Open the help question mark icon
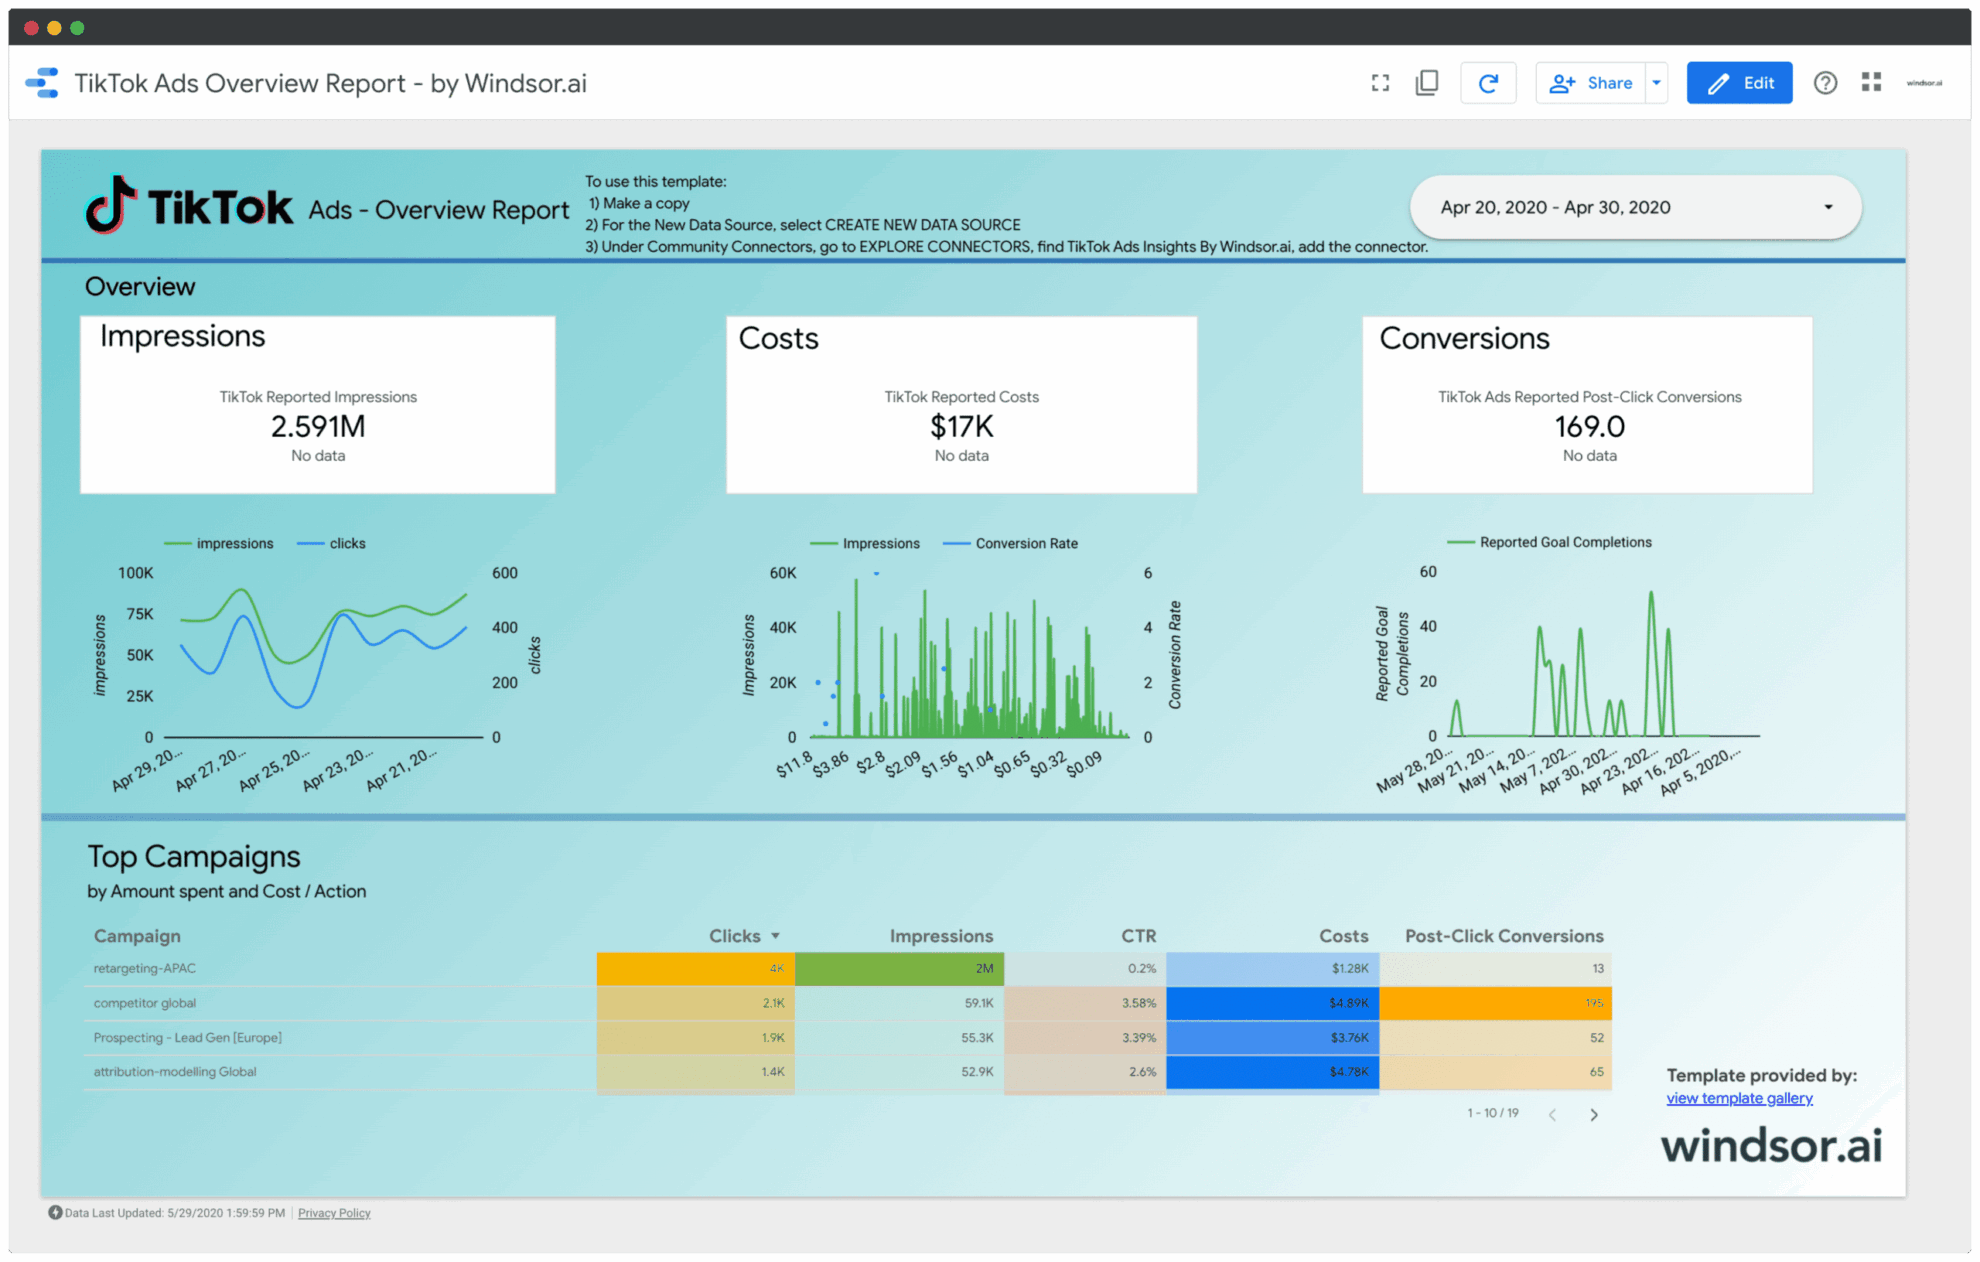 [x=1825, y=83]
